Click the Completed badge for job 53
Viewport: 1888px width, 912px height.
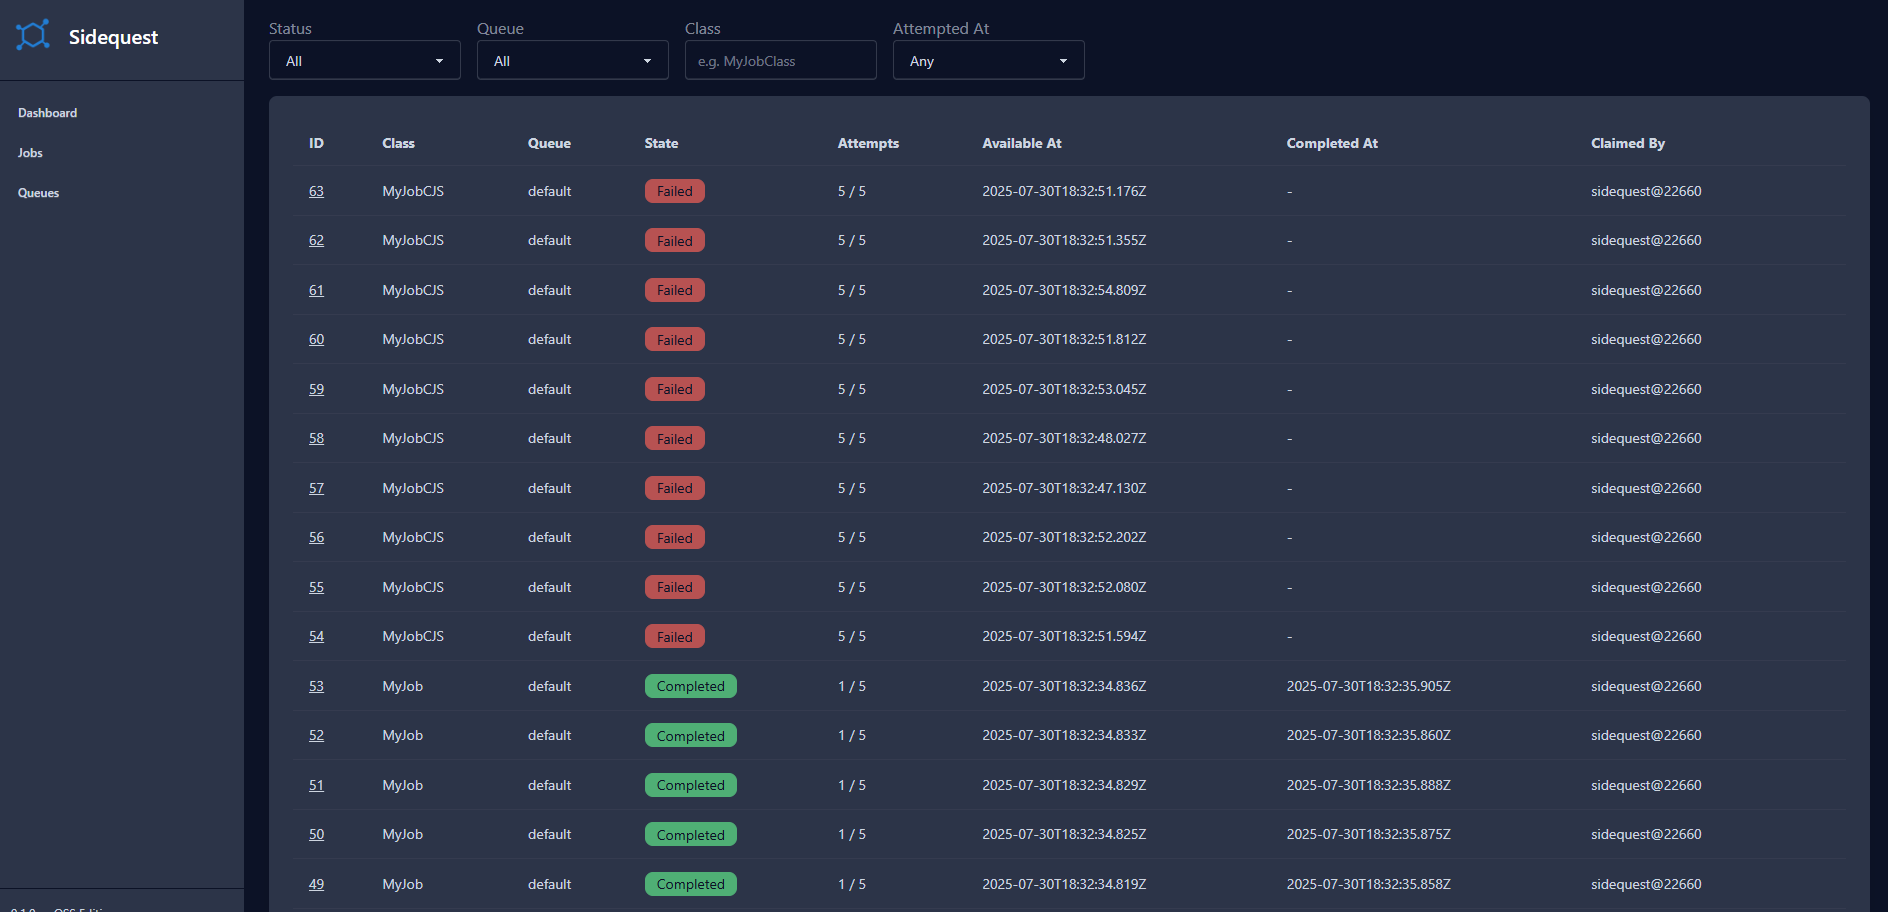(x=691, y=686)
